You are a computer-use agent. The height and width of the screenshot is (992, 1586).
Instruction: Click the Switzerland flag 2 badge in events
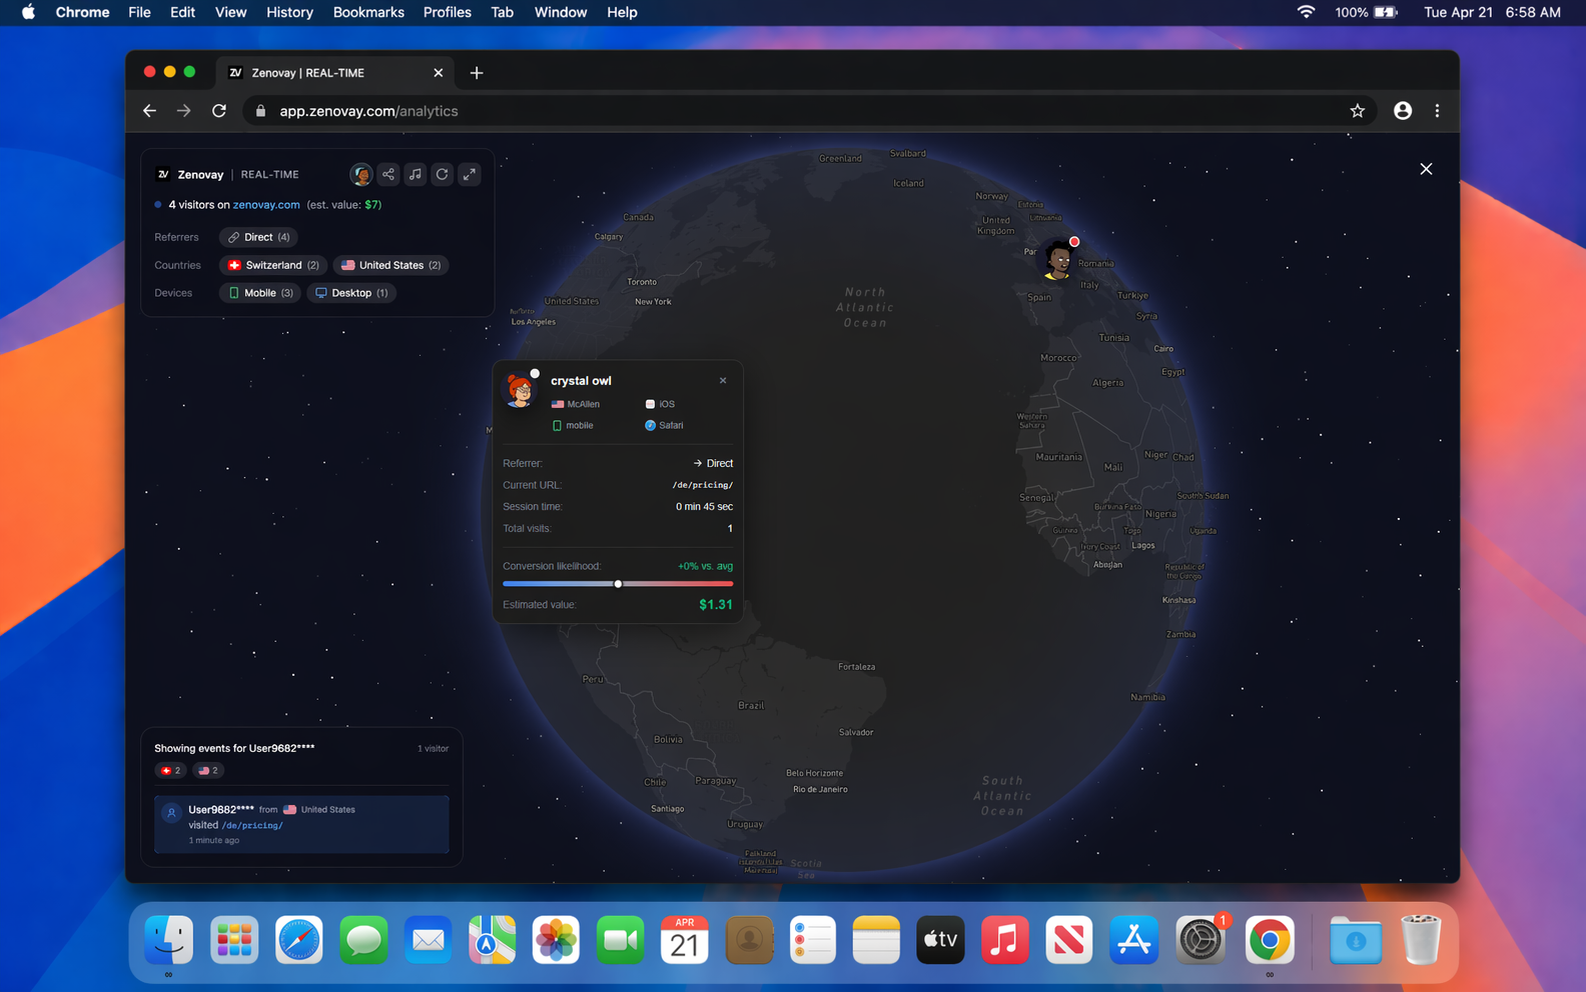click(x=171, y=770)
